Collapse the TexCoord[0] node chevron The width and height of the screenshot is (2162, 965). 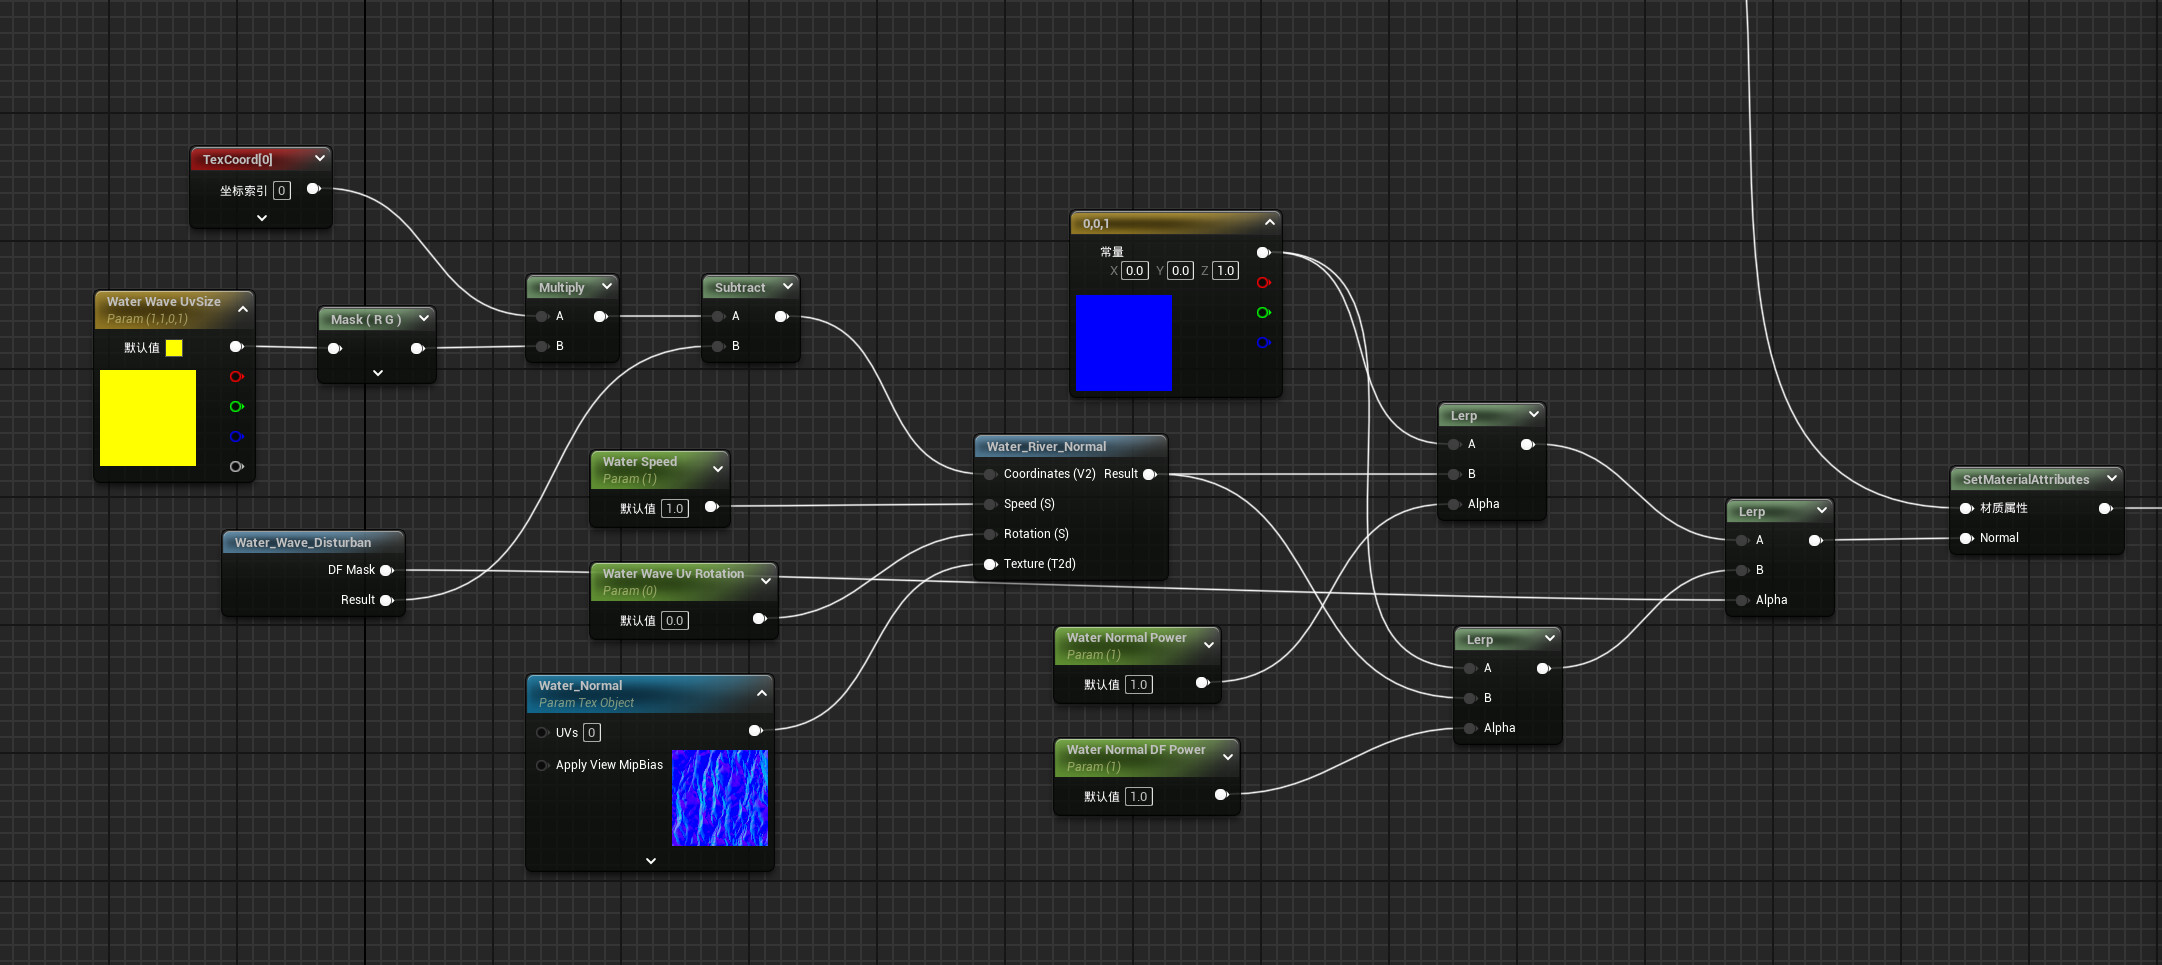(320, 158)
